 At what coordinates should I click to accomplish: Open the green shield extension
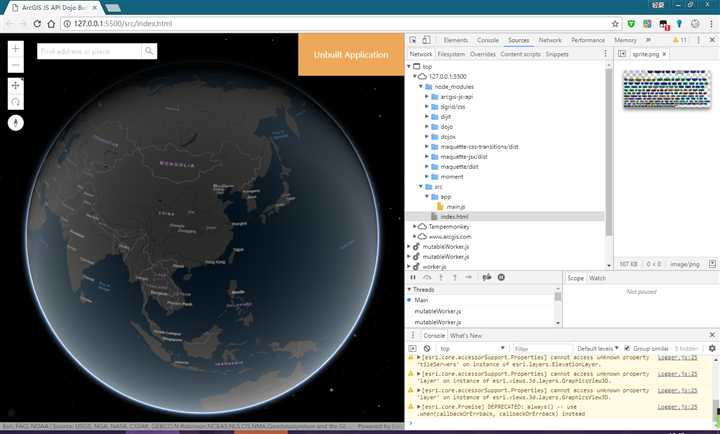[x=631, y=23]
